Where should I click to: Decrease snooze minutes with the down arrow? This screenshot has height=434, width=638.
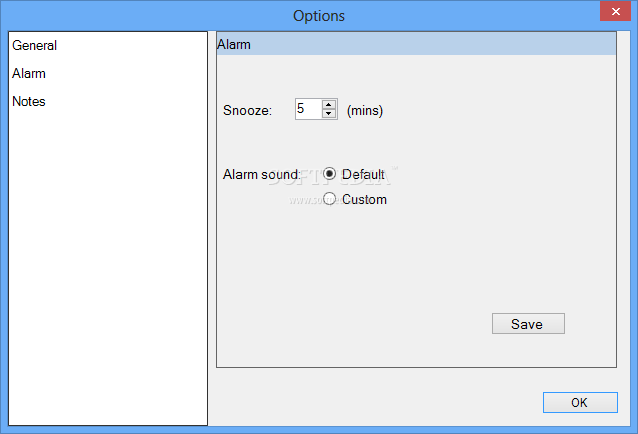(x=329, y=113)
